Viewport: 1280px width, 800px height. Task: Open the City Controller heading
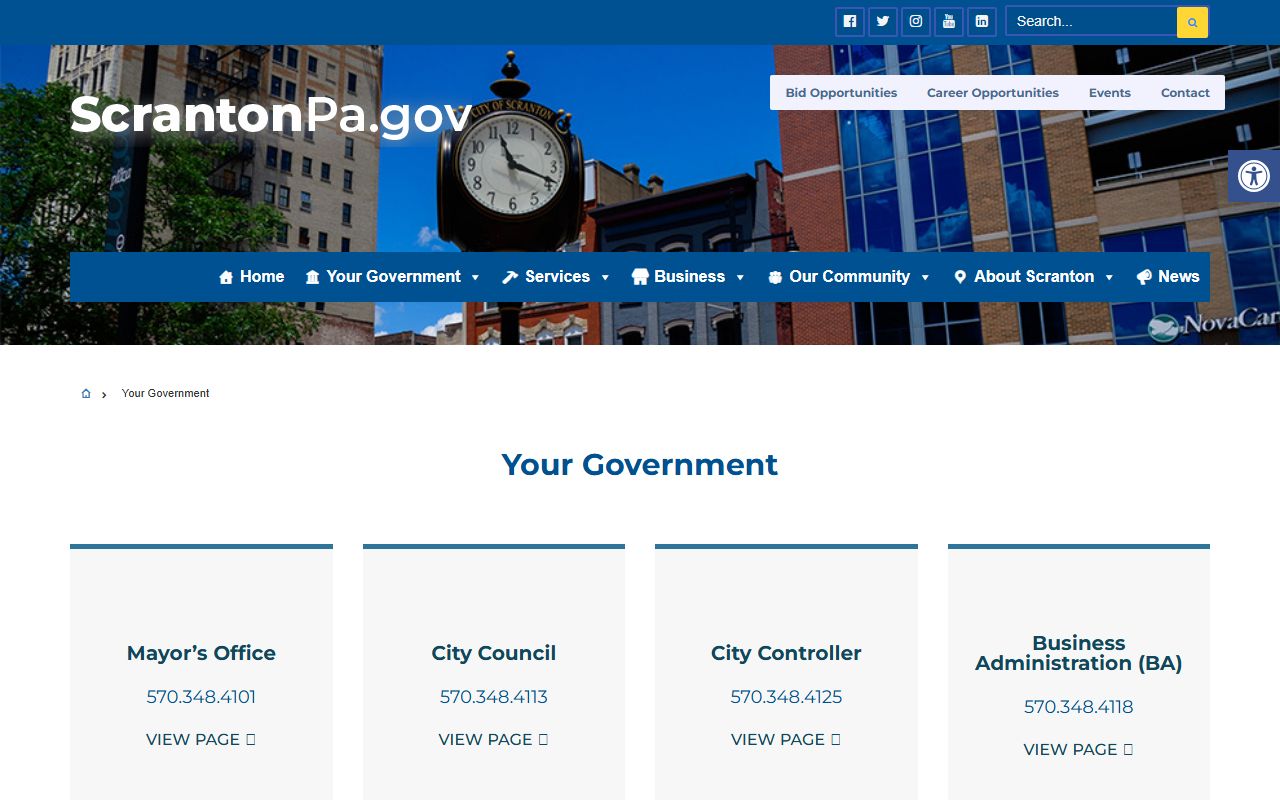pyautogui.click(x=786, y=653)
